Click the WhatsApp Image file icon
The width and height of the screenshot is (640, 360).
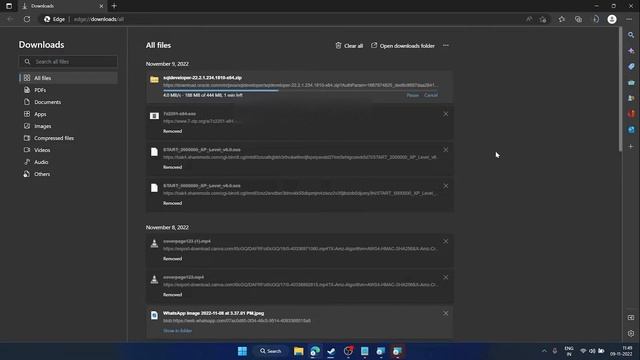154,315
